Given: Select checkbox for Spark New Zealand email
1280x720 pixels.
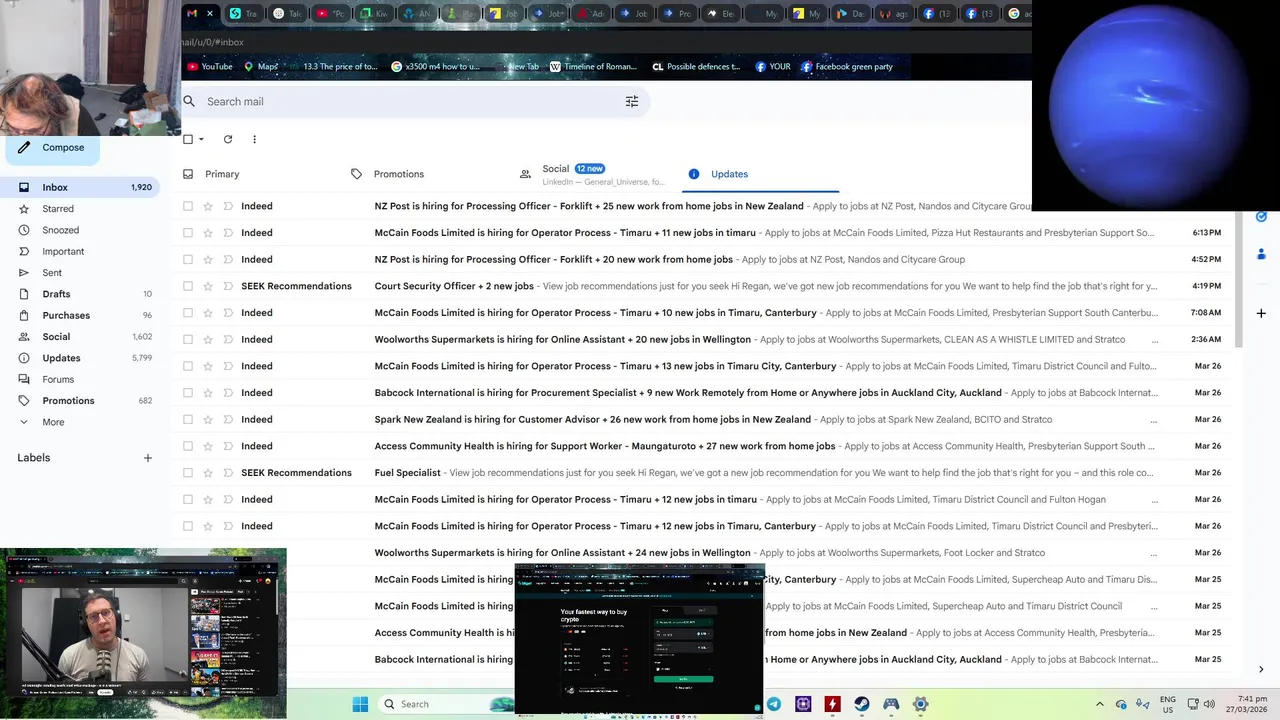Looking at the screenshot, I should 188,419.
